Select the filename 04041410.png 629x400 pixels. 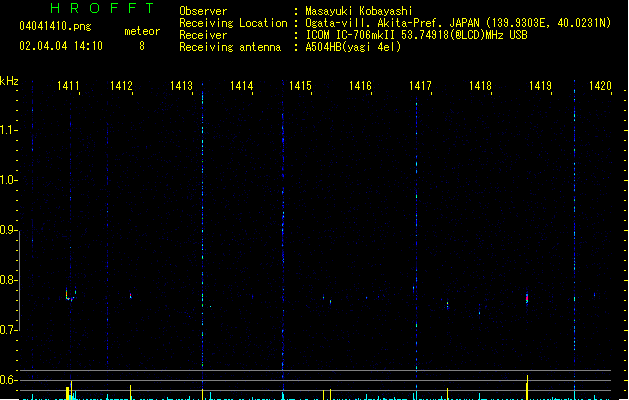tap(55, 26)
